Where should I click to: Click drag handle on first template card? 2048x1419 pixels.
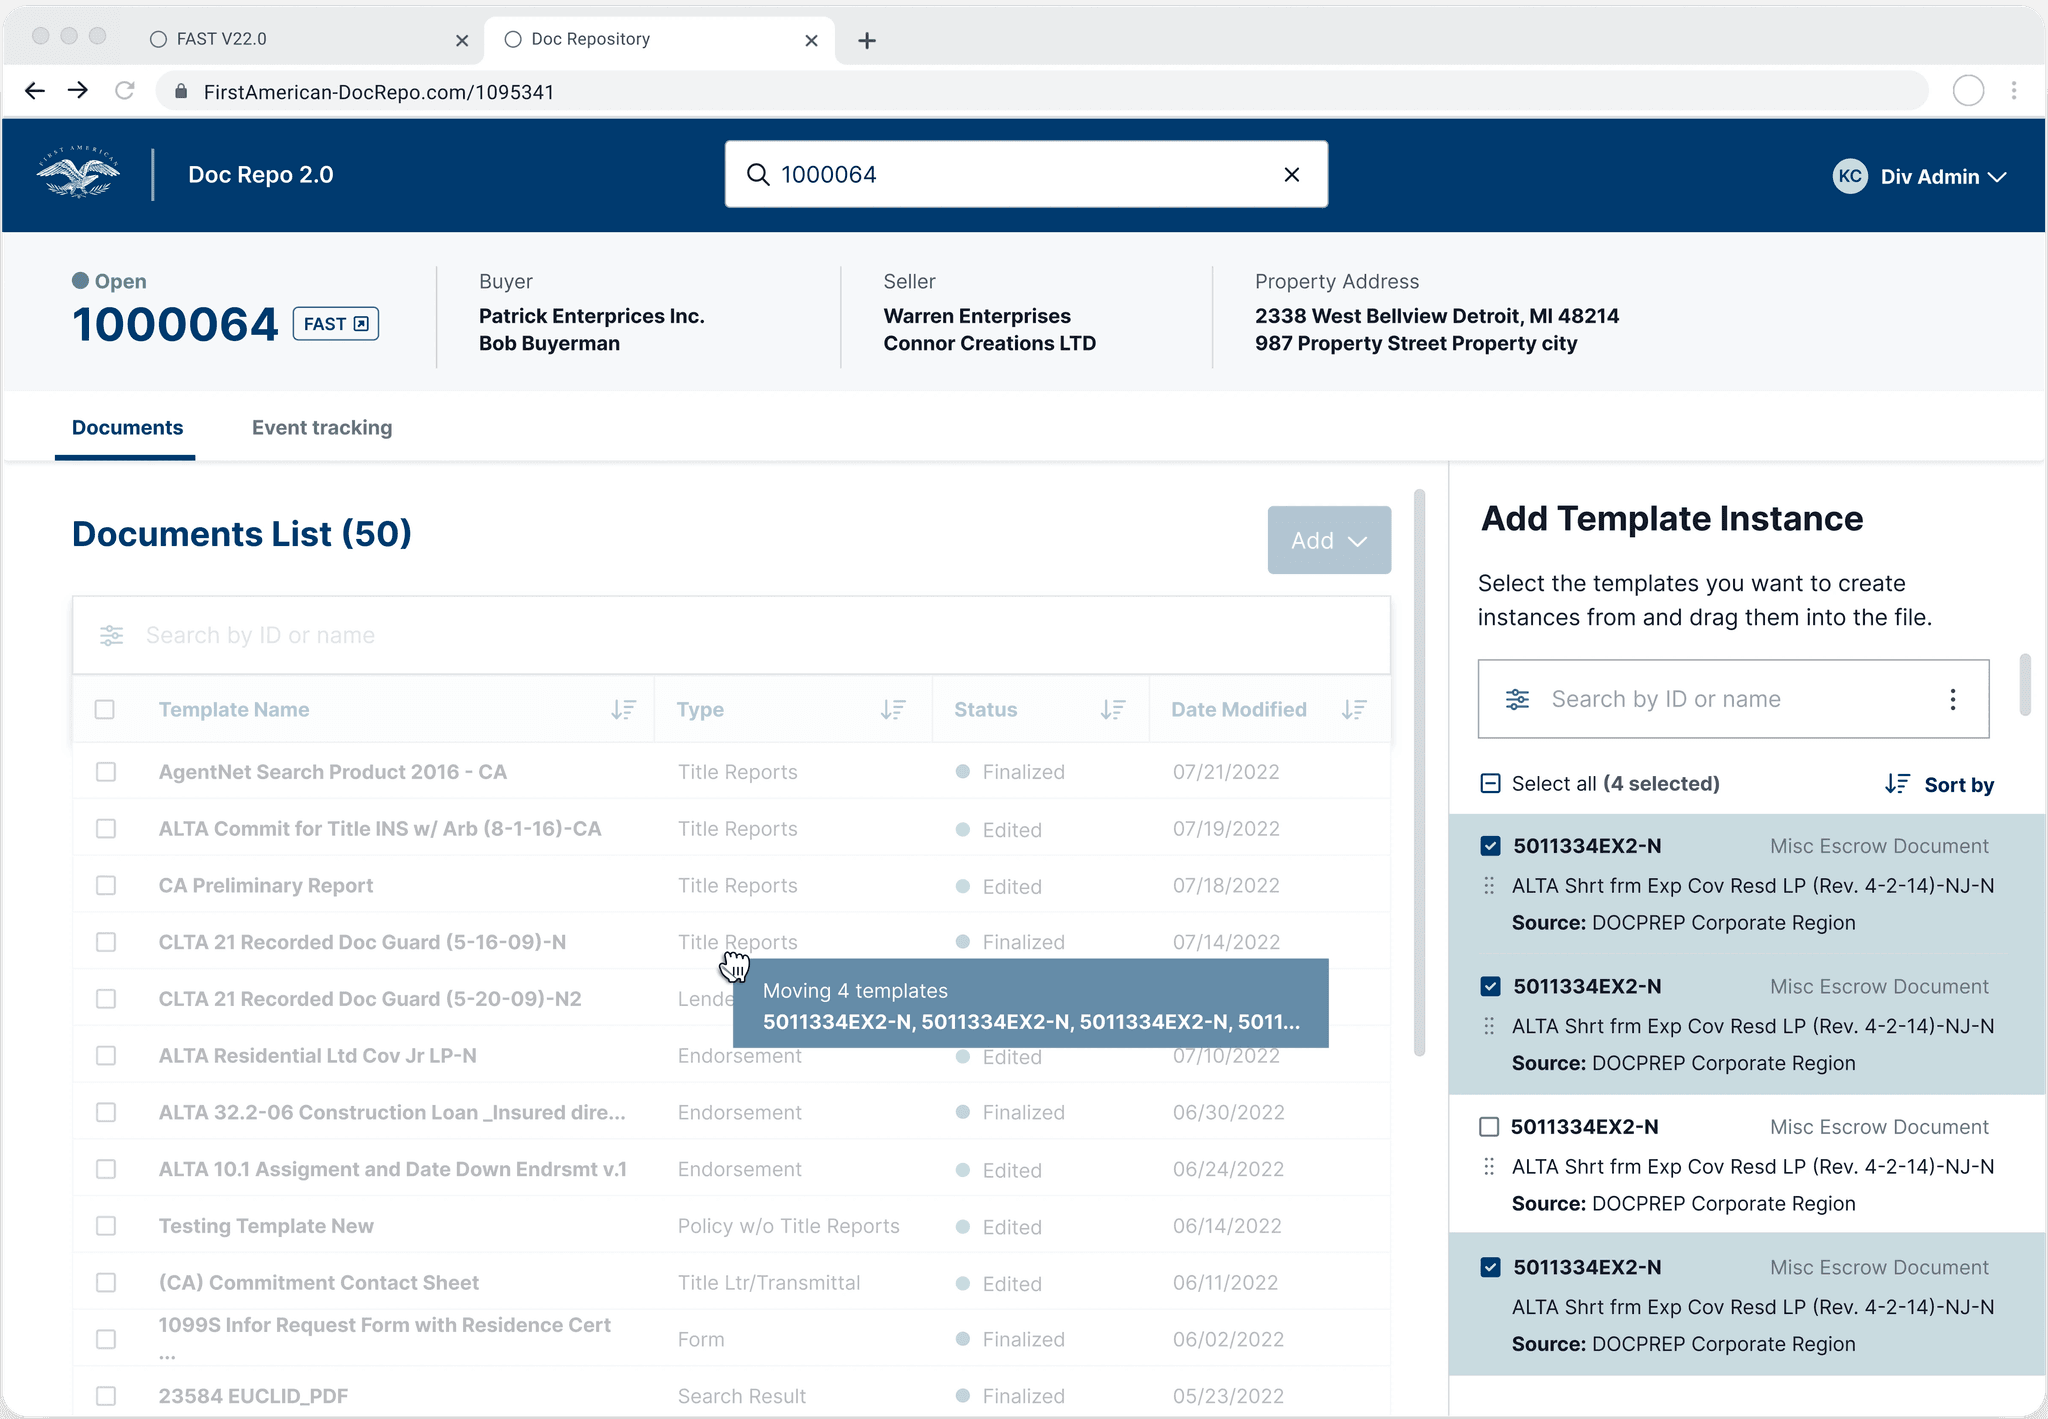tap(1489, 885)
